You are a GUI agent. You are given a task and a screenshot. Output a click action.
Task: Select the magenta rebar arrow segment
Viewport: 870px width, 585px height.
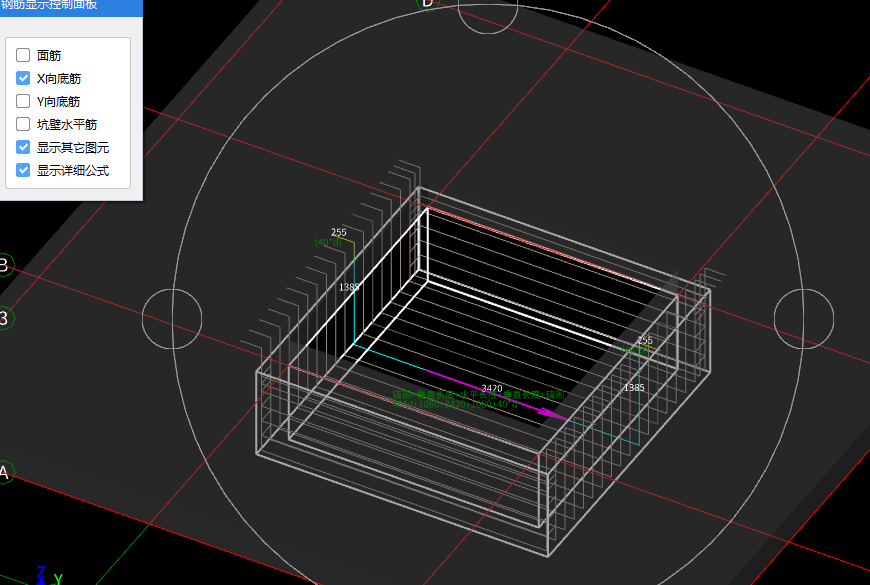click(495, 393)
